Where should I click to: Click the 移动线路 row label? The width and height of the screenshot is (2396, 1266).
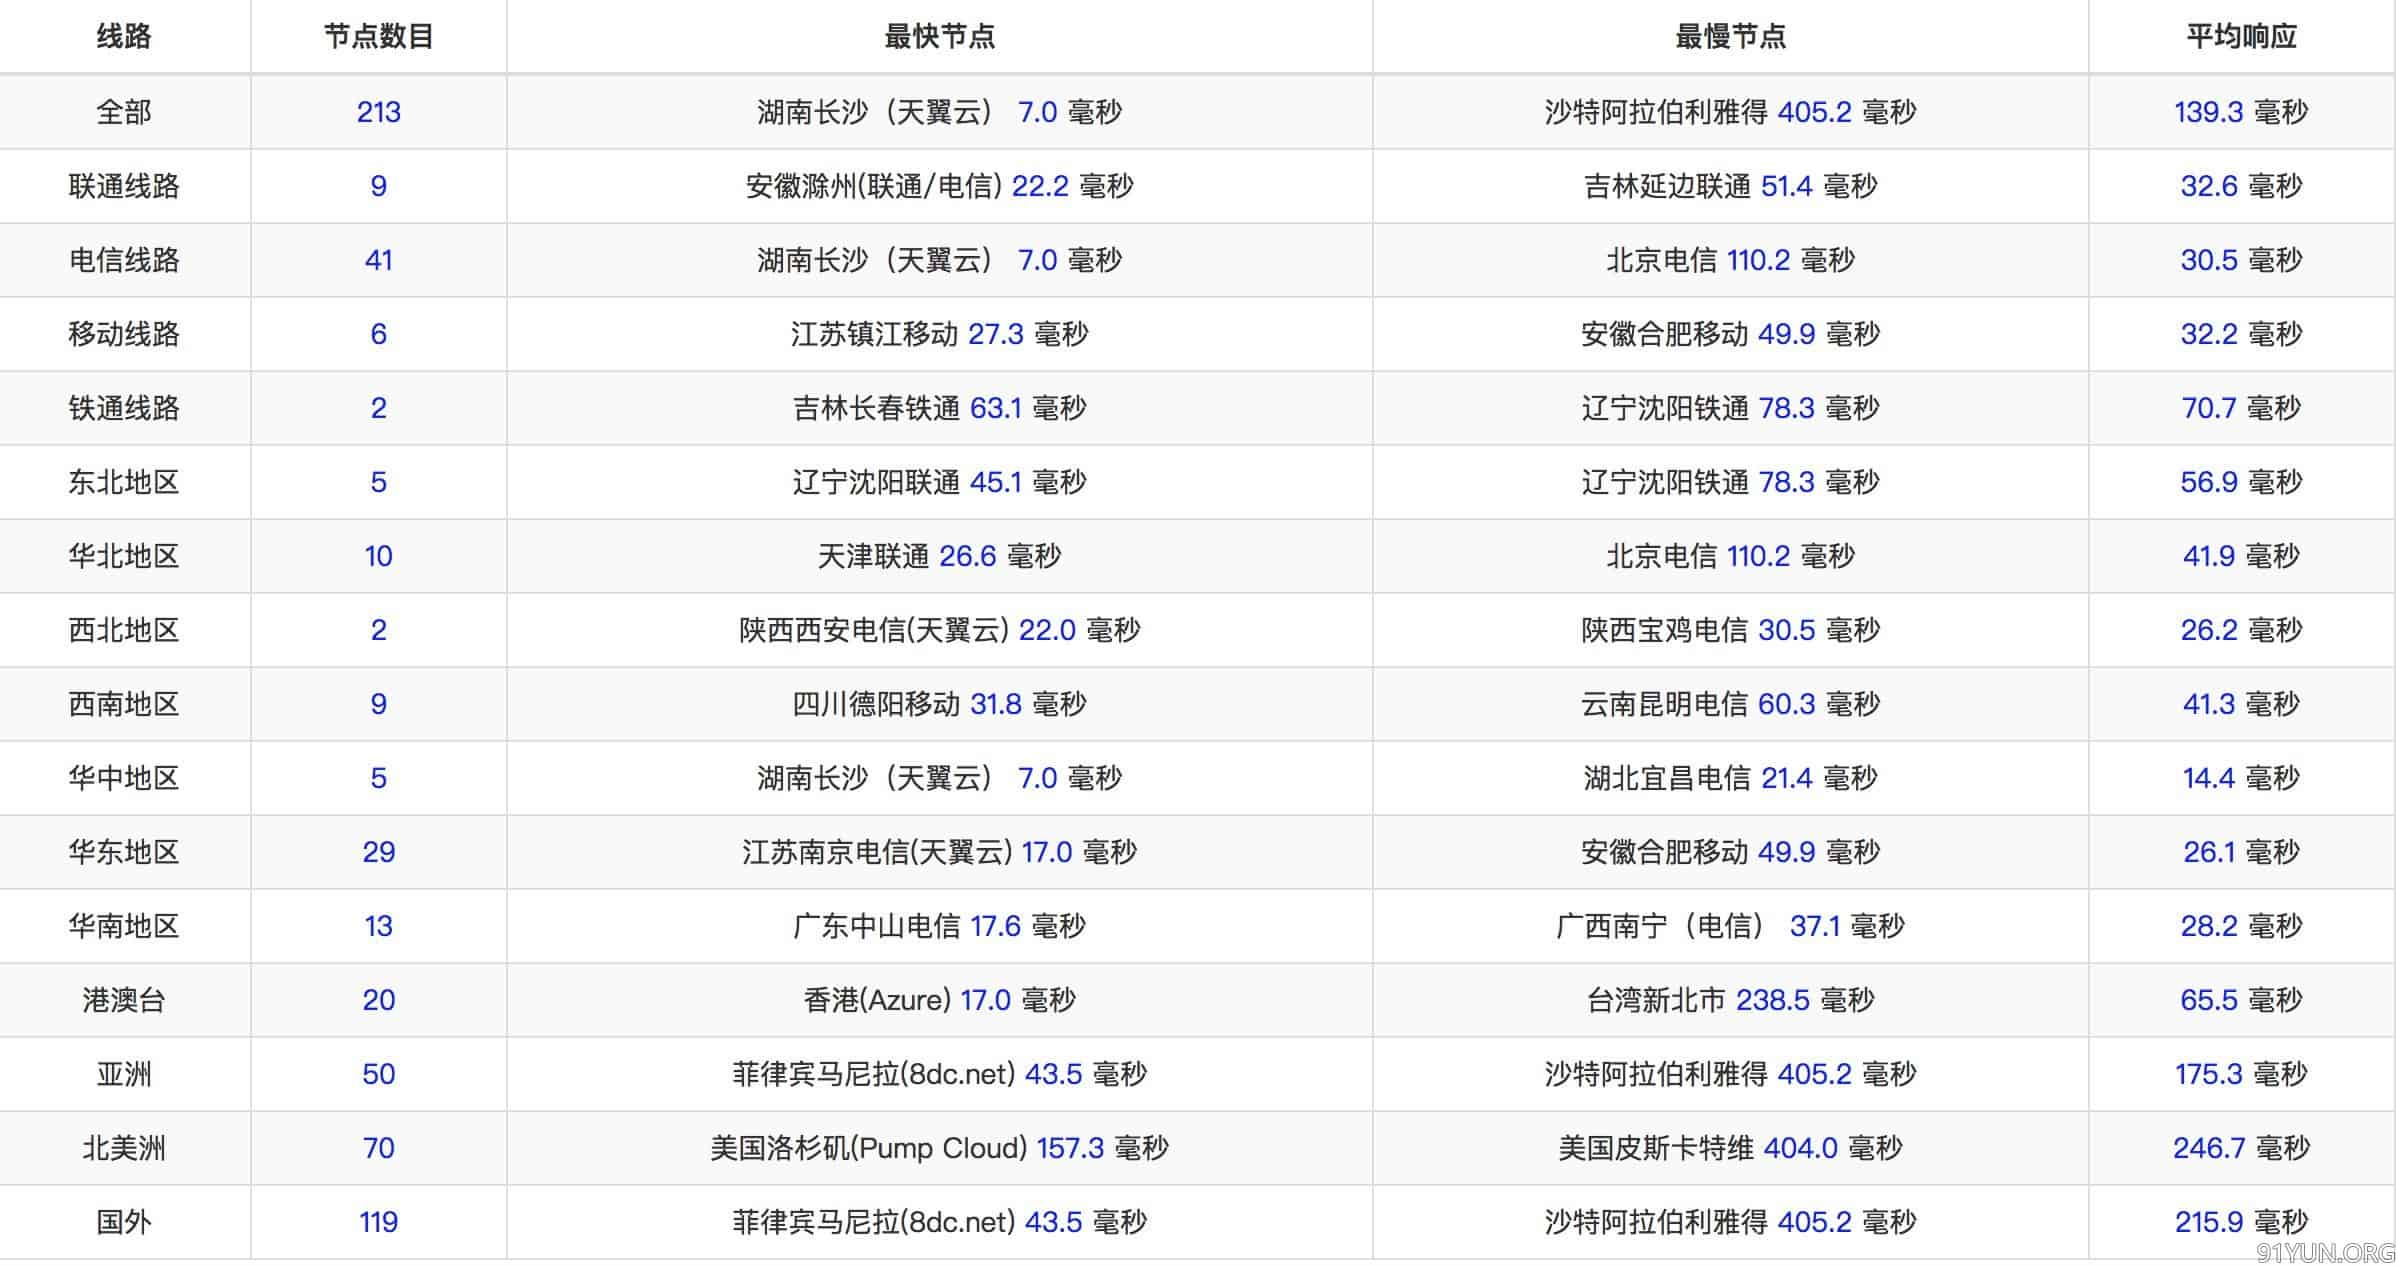(x=124, y=333)
